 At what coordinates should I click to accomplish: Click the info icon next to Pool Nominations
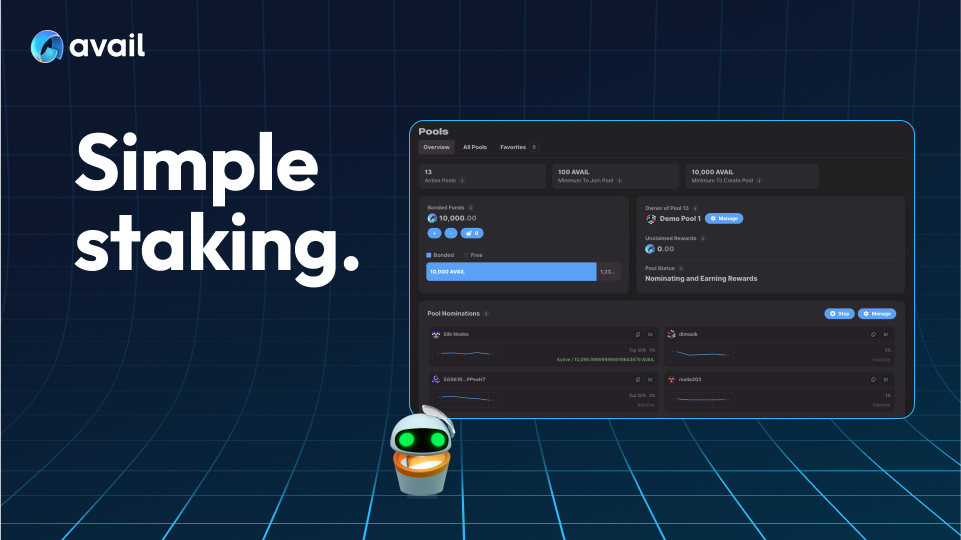click(x=487, y=313)
